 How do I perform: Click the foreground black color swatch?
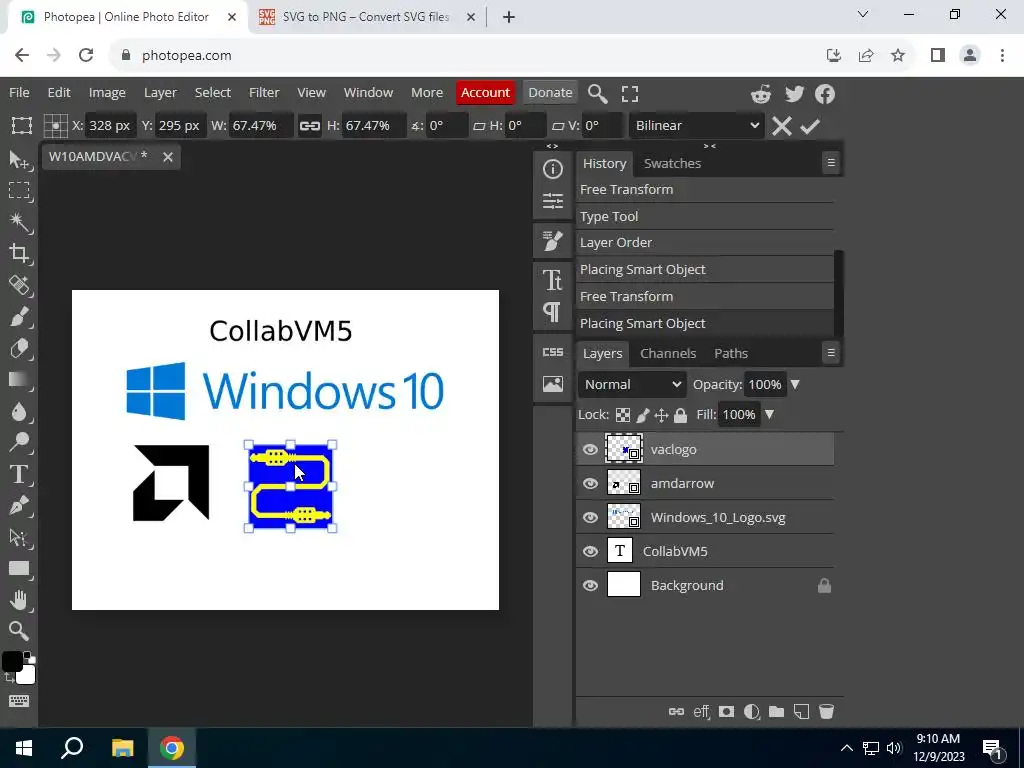point(12,661)
